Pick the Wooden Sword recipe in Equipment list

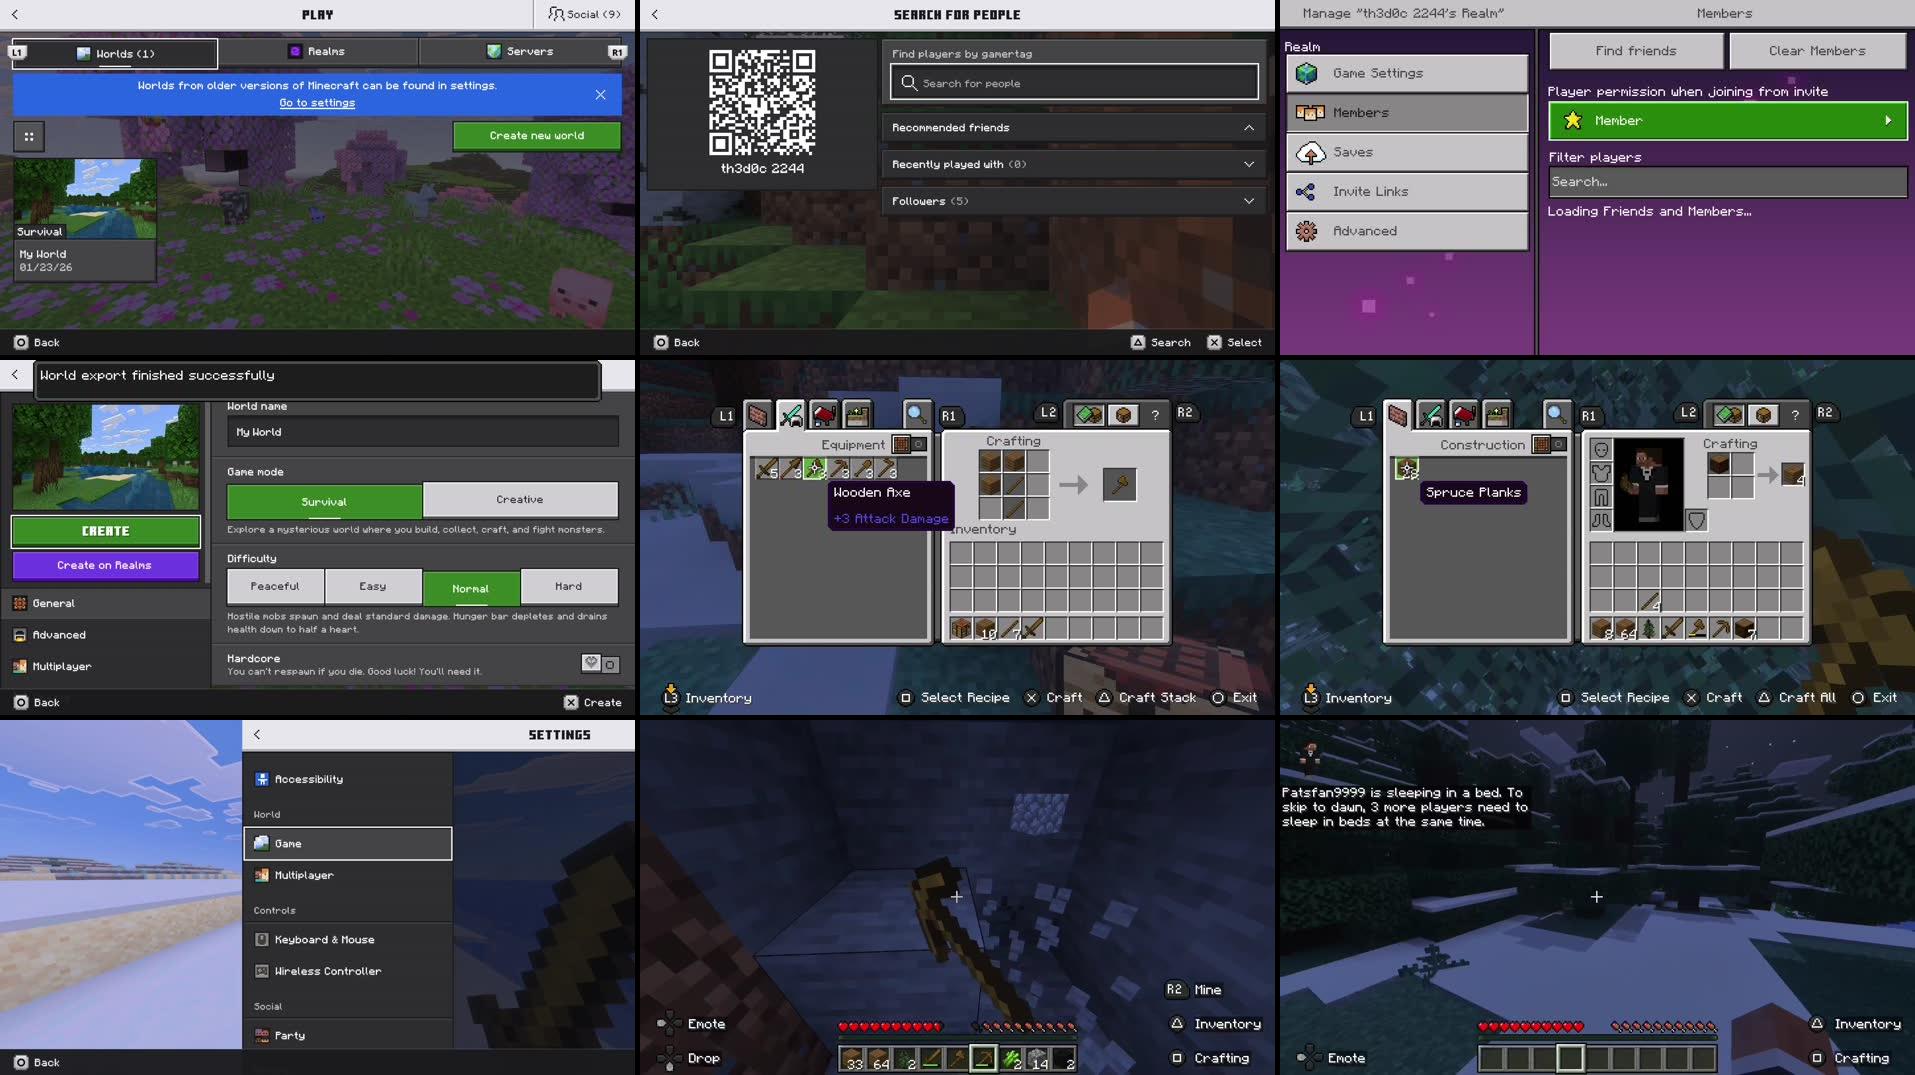point(767,468)
